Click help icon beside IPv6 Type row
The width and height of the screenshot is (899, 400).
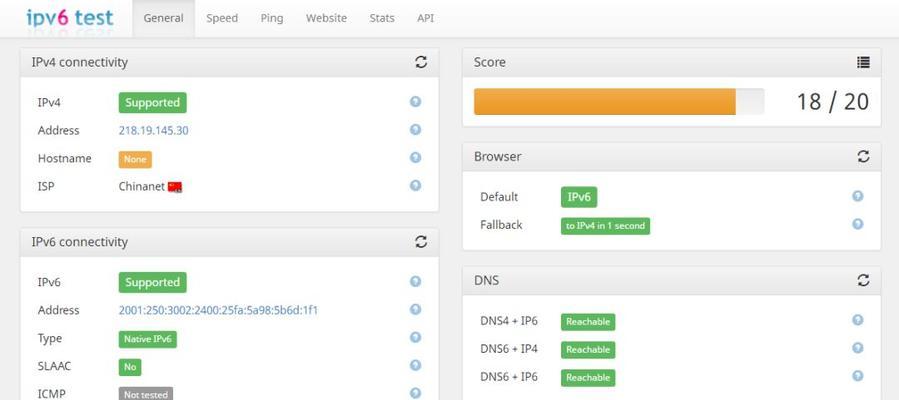(416, 338)
